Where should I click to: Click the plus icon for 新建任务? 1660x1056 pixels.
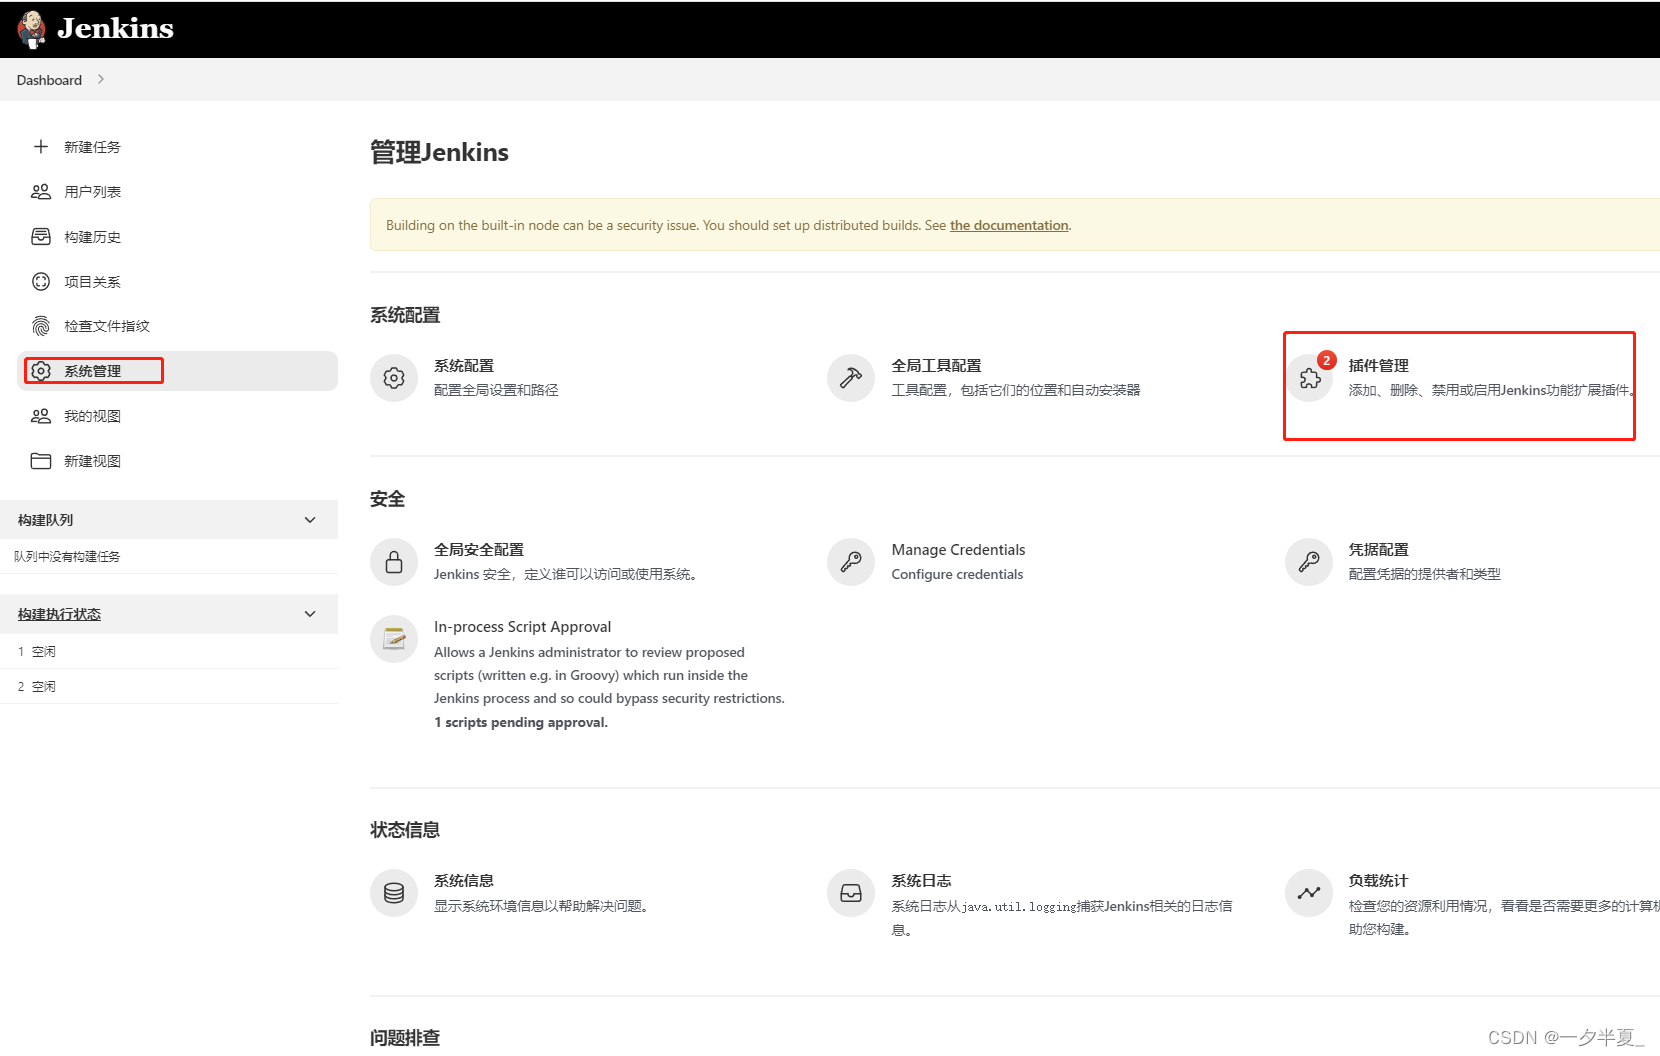[x=41, y=147]
